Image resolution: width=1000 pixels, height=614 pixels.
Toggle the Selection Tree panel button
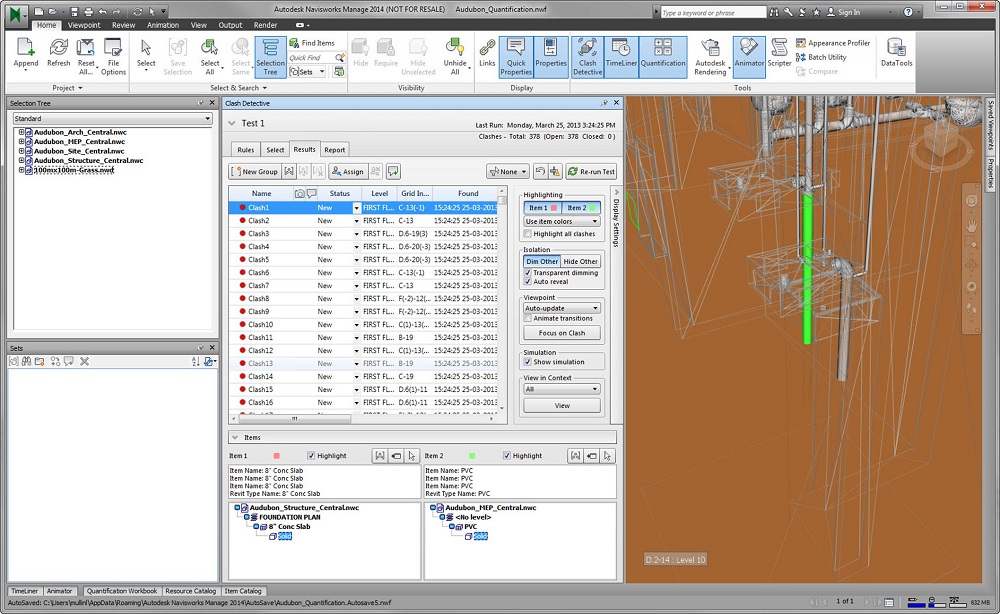click(270, 57)
